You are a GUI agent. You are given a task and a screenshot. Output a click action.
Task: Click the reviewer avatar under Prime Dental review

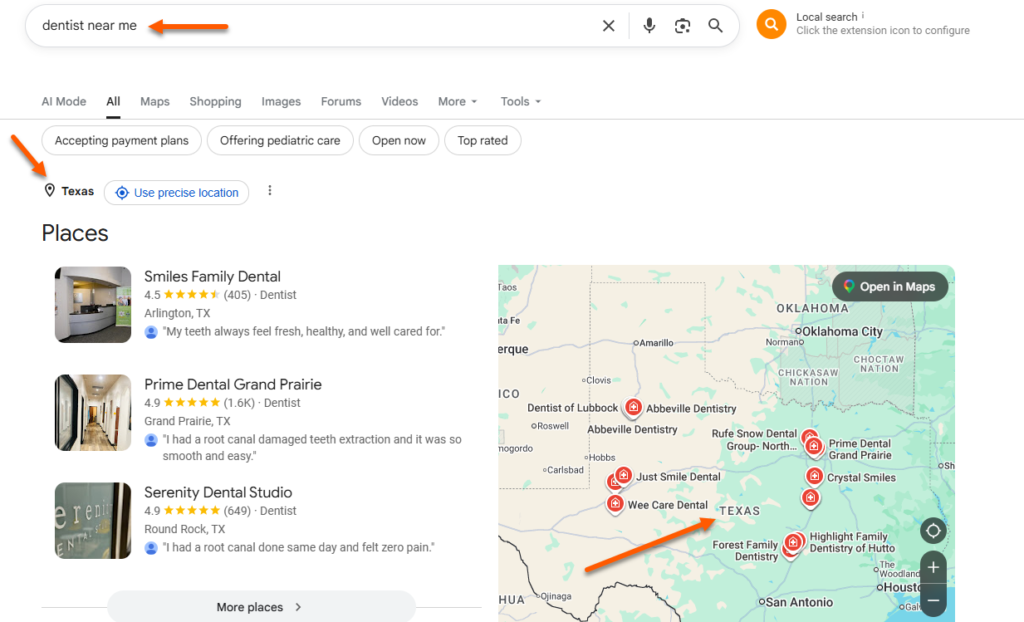151,440
